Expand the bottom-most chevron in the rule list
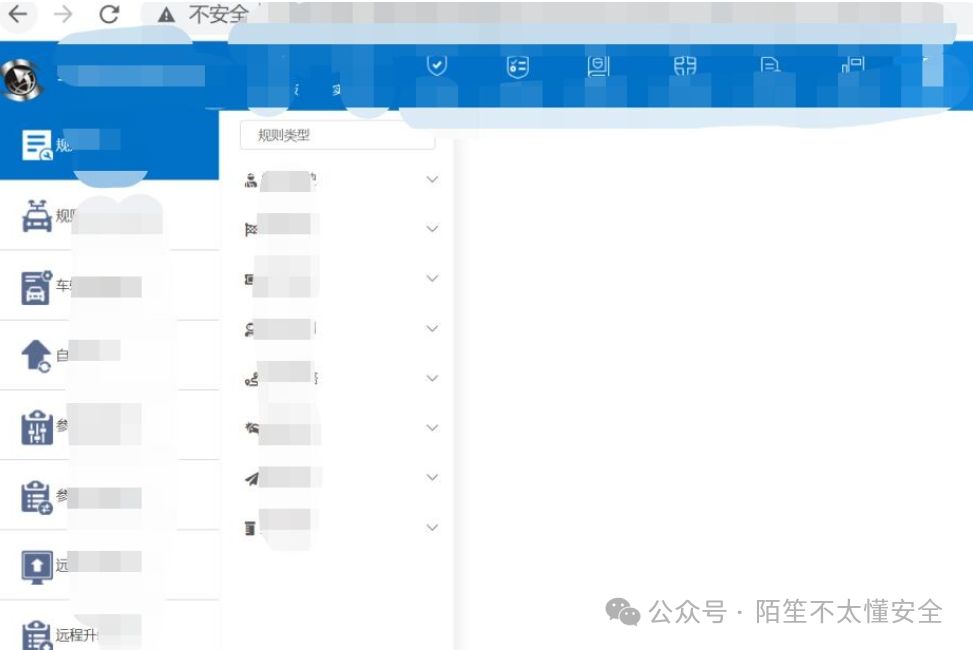This screenshot has width=973, height=650. coord(432,527)
